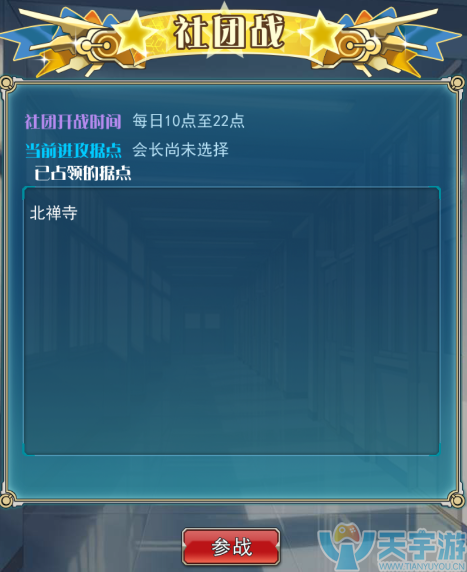Open the www.tianyuyou.cn watermark link

pos(422,566)
